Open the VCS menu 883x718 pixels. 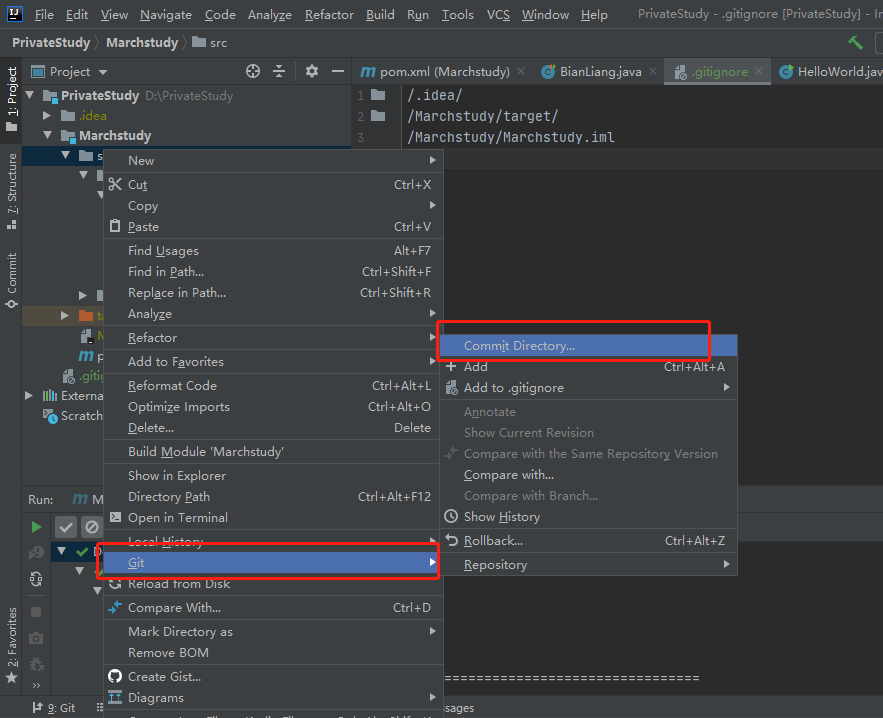[498, 15]
